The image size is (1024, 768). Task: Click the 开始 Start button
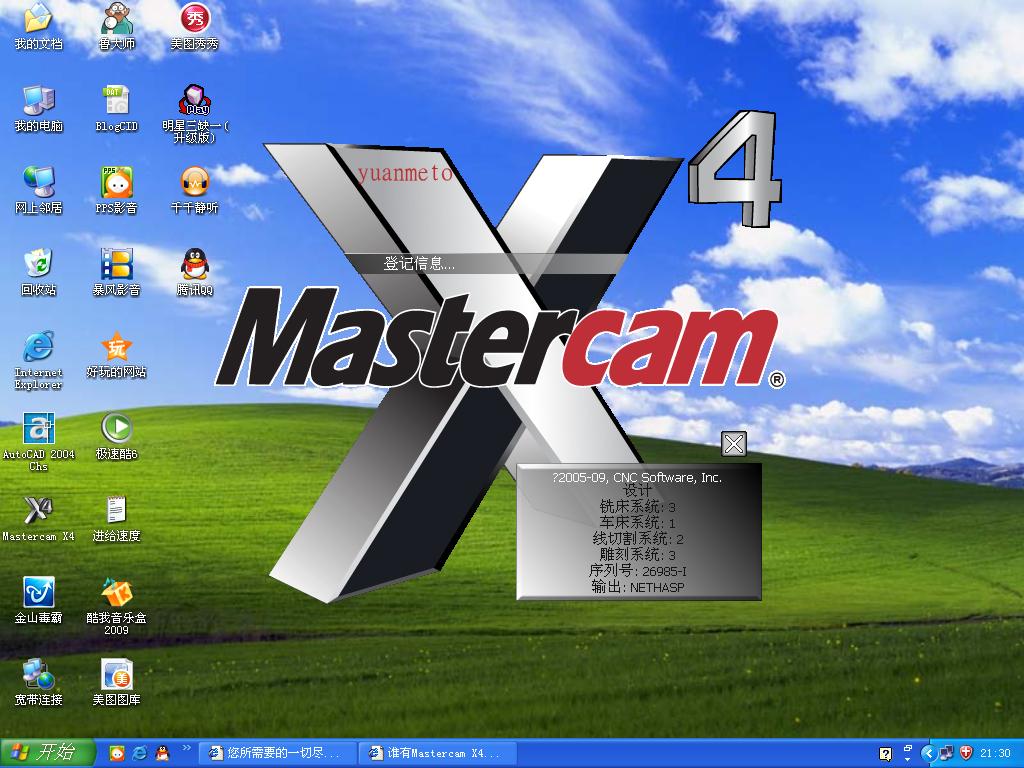click(47, 753)
